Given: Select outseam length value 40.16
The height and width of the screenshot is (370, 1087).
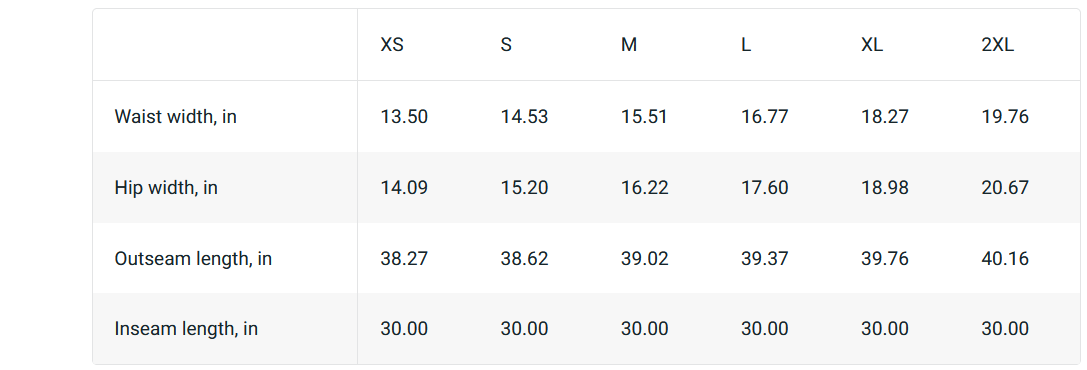Looking at the screenshot, I should click(1005, 259).
